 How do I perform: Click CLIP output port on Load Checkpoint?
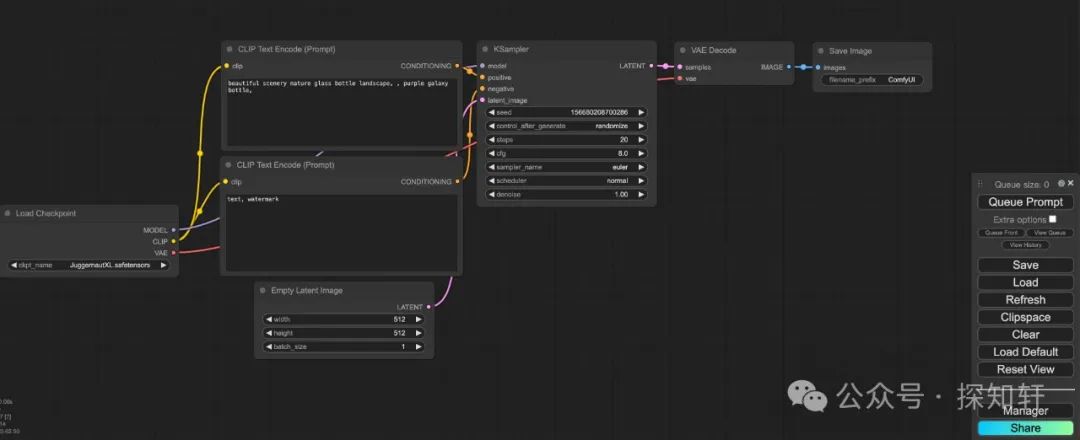pyautogui.click(x=173, y=241)
